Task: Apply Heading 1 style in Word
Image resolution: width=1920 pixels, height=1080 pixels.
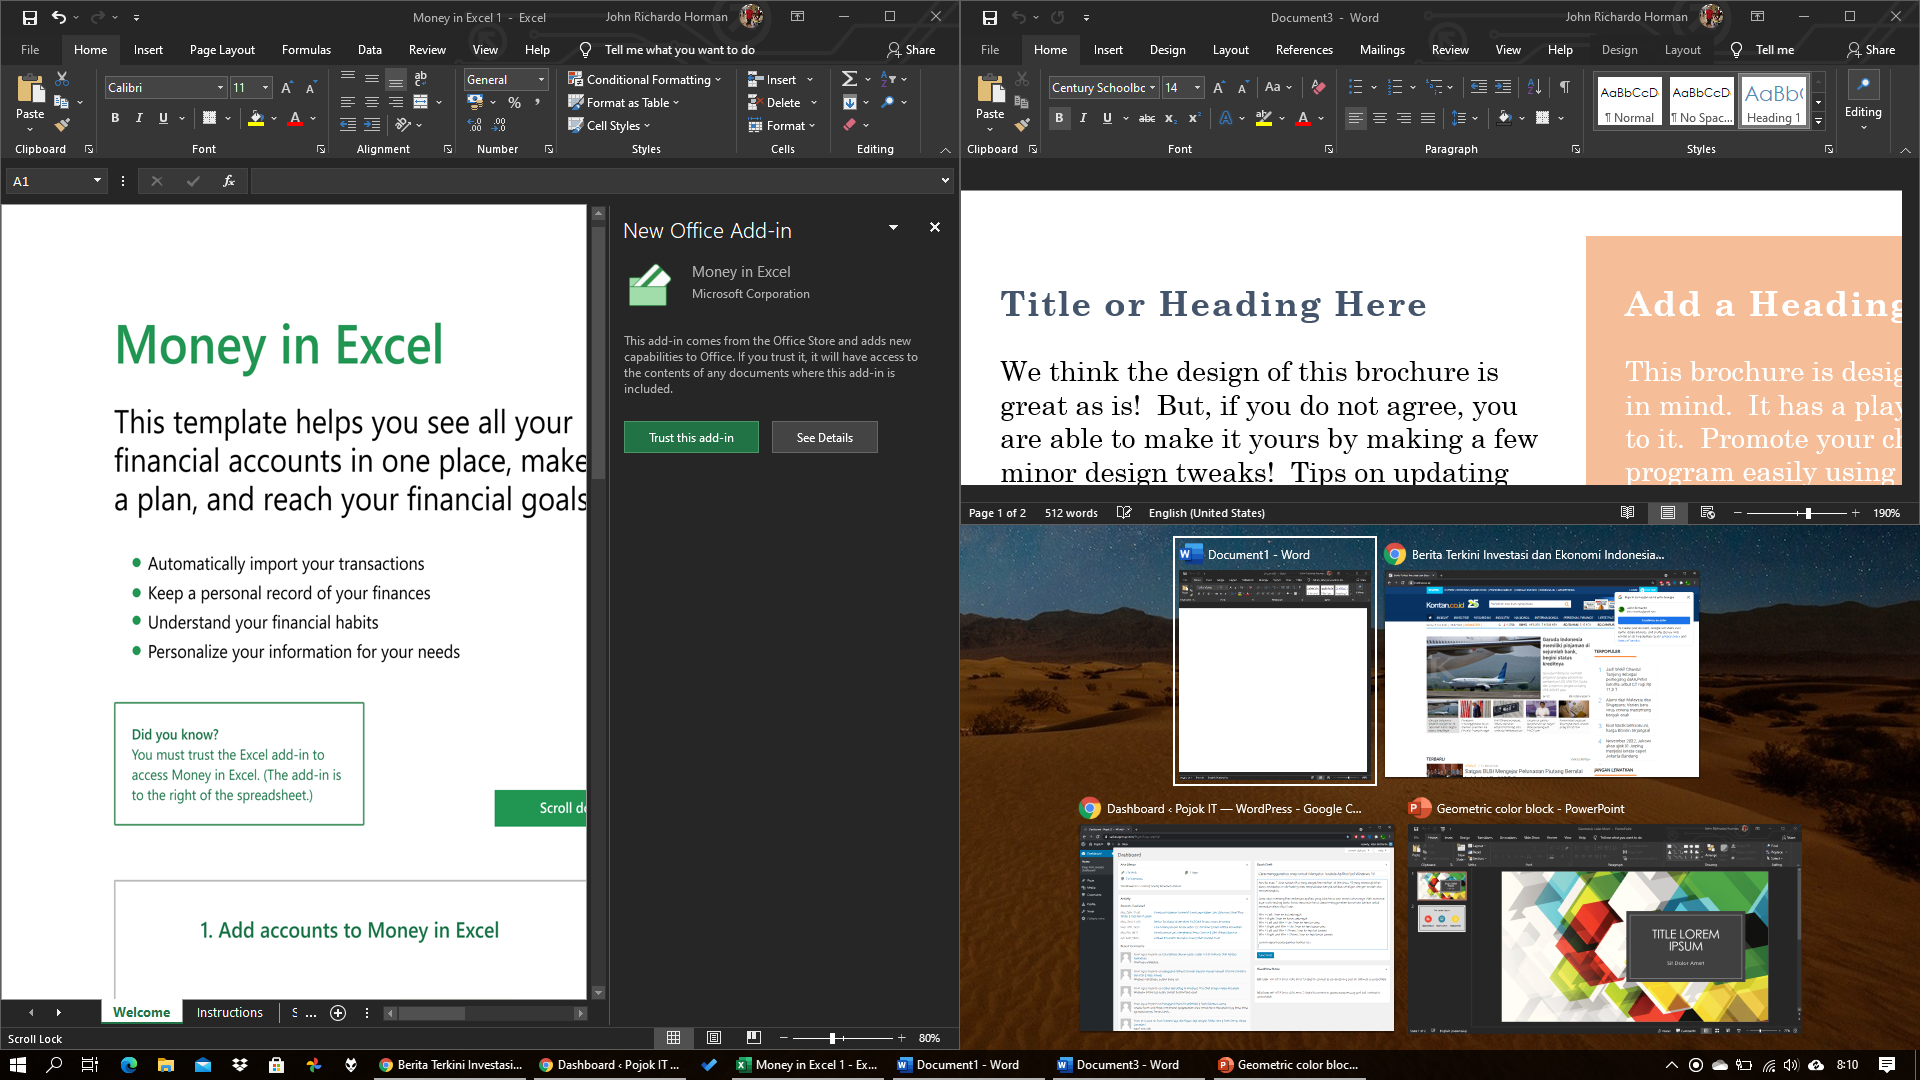Action: 1773,102
